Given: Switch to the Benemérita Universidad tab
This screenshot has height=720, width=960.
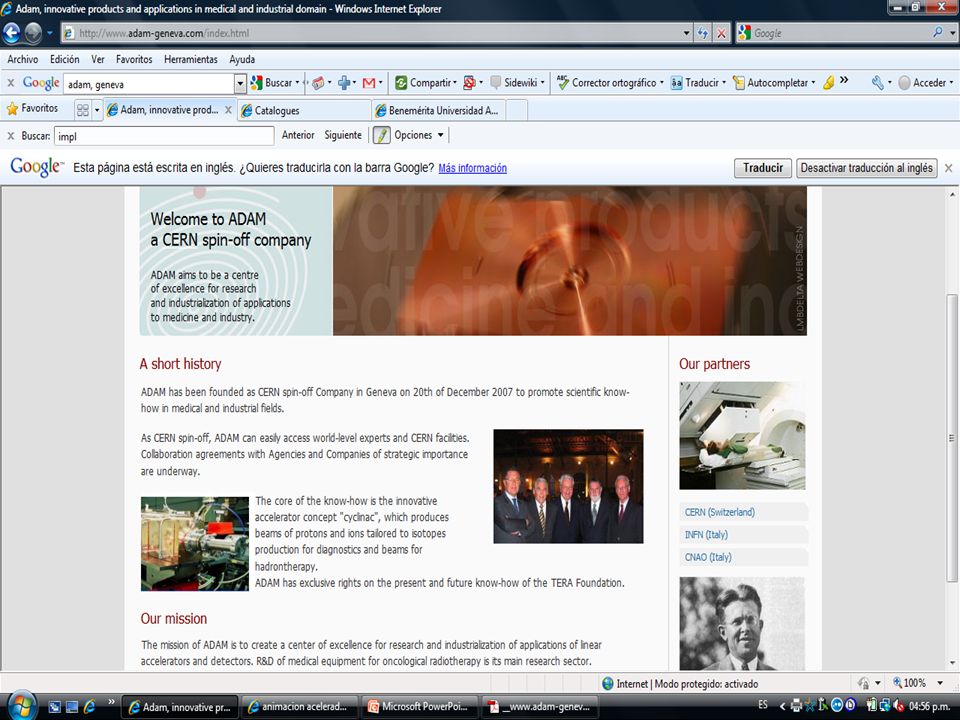Looking at the screenshot, I should click(438, 110).
